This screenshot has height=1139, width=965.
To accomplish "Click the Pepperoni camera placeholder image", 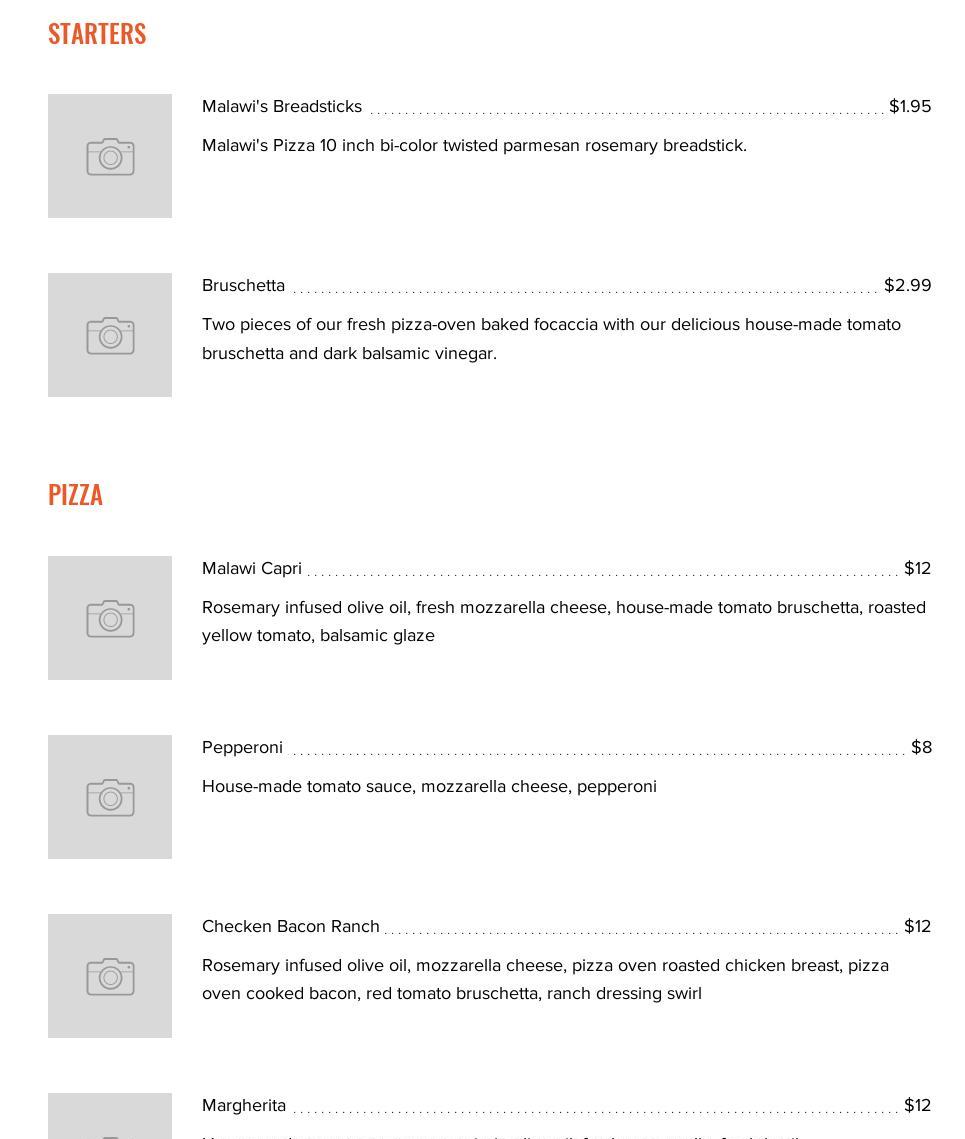I will 110,797.
